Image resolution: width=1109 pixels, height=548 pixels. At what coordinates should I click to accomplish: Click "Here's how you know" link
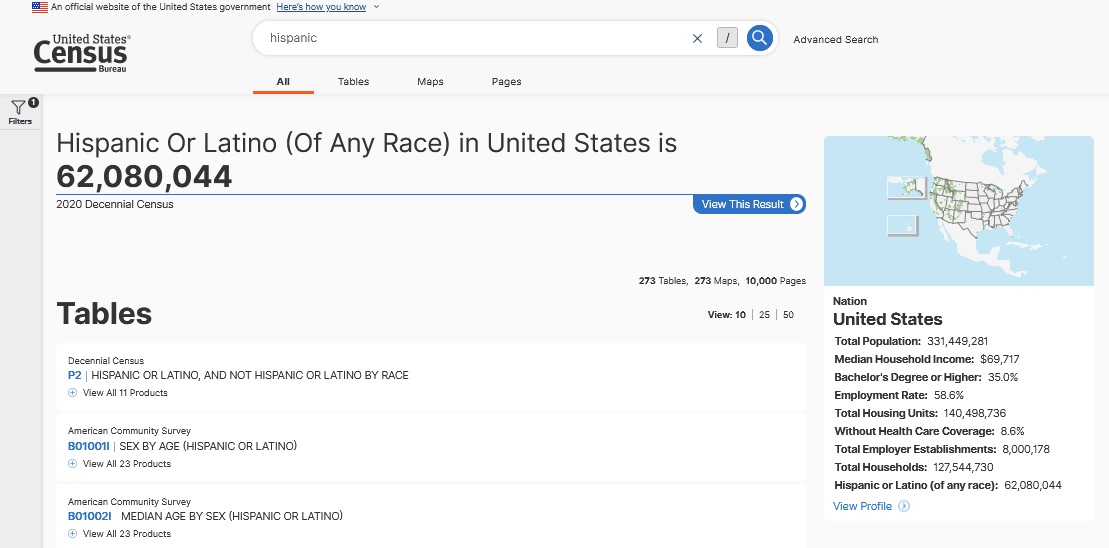click(x=321, y=7)
